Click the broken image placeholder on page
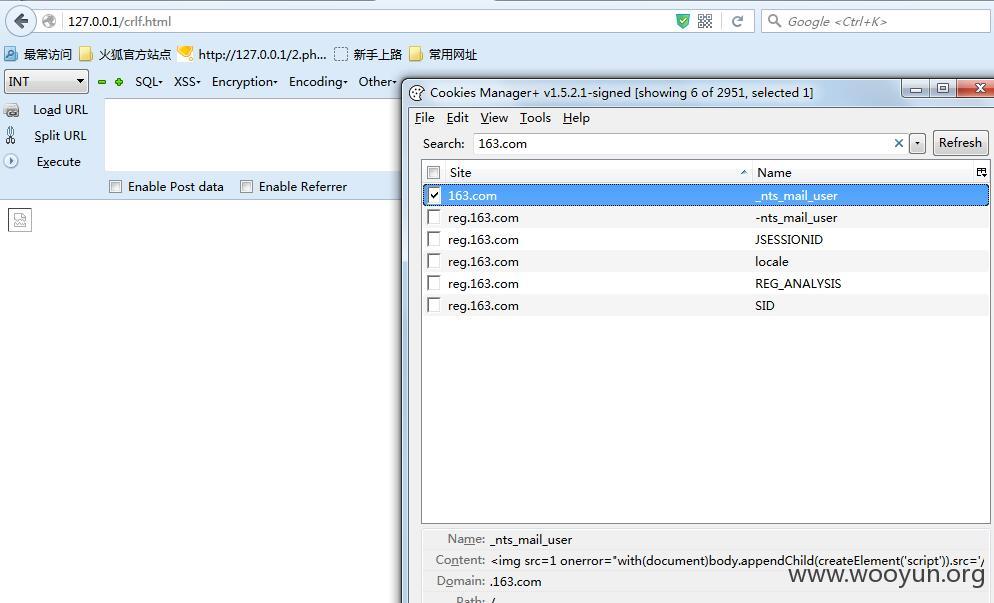 coord(20,220)
